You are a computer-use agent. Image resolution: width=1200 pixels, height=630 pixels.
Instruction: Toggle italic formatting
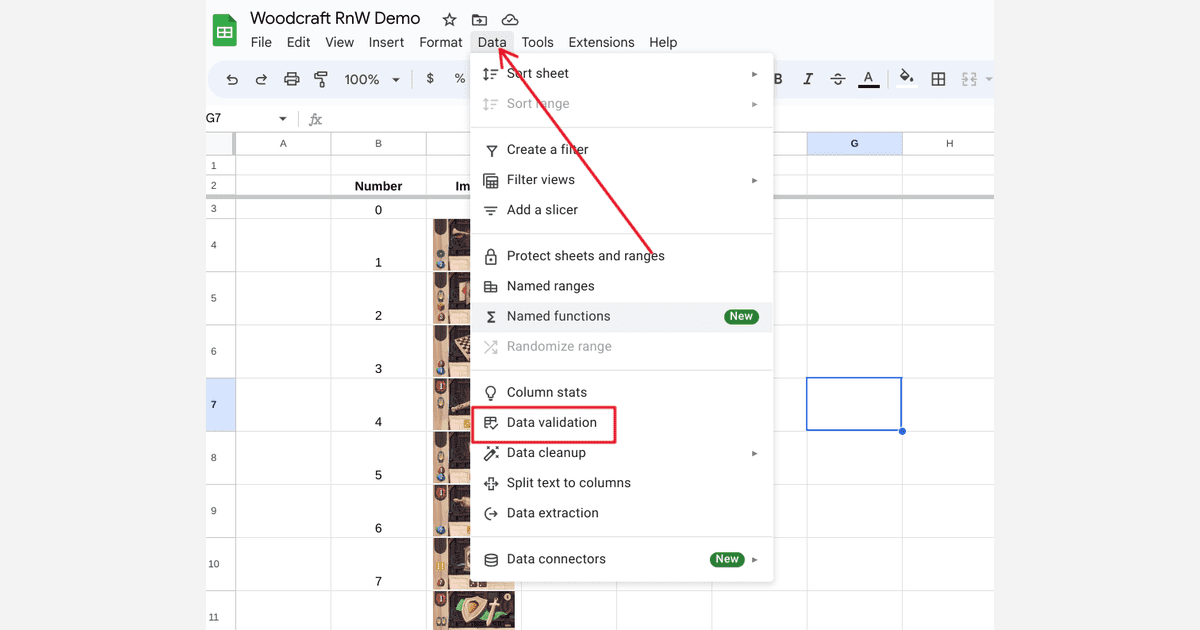click(808, 80)
